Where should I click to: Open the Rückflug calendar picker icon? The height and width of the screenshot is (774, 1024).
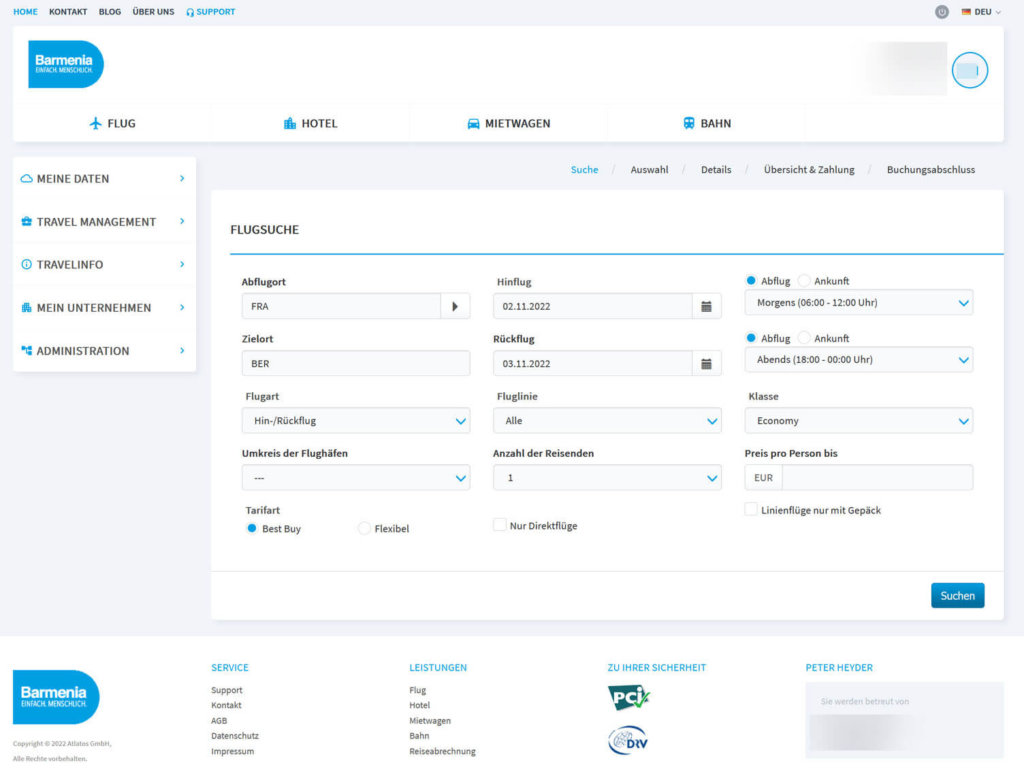[x=706, y=364]
